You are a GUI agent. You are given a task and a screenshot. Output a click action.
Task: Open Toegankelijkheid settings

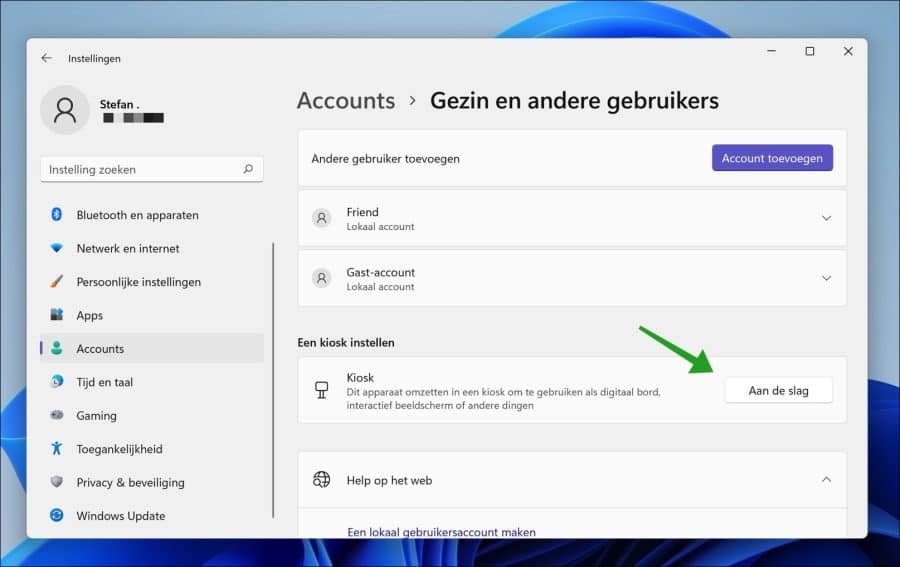(152, 448)
